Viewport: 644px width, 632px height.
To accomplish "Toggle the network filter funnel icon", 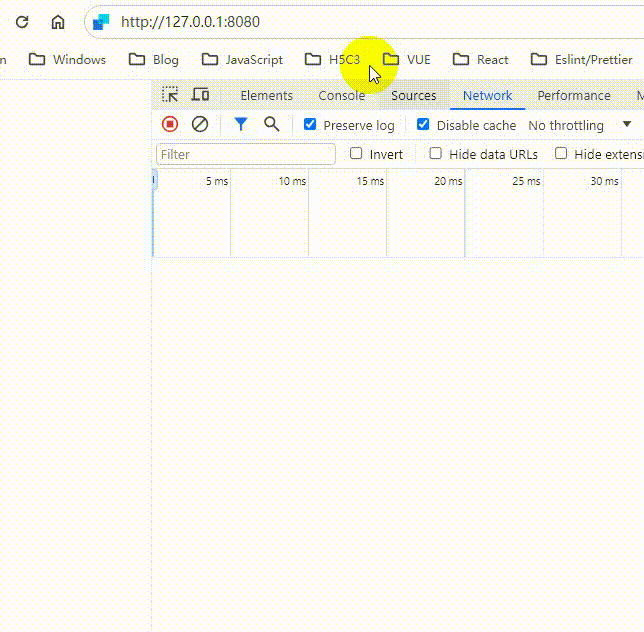I will 241,124.
